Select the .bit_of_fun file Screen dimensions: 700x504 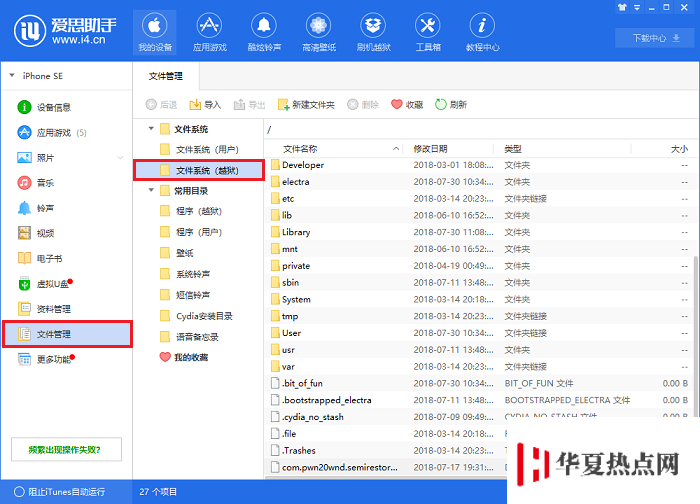point(479,383)
